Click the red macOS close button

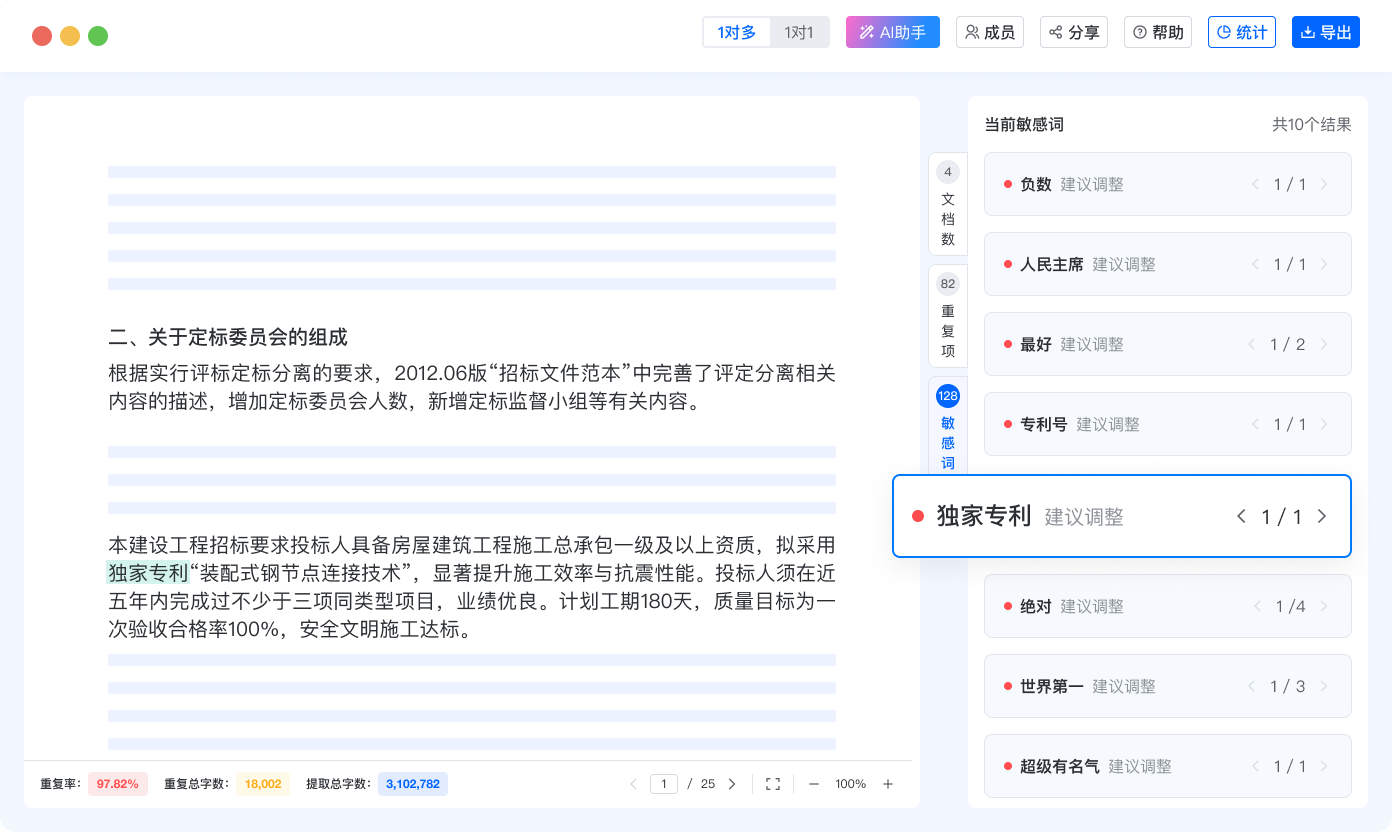[42, 36]
